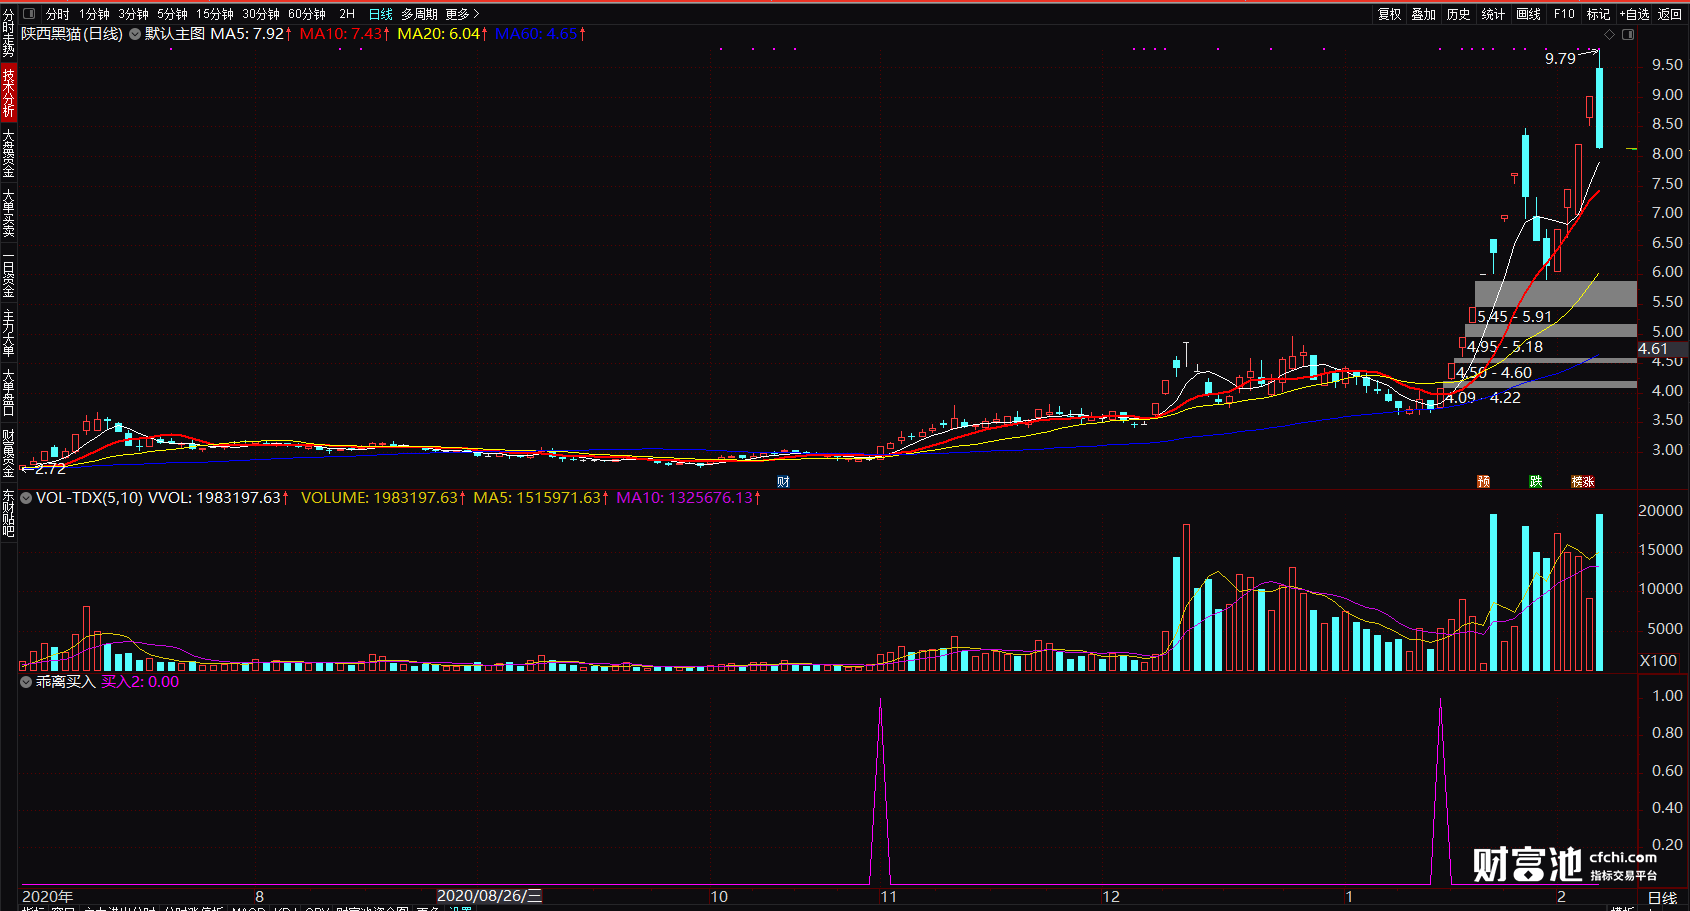Screen dimensions: 1690x911
Task: Switch to 日线 daily chart
Action: [381, 14]
